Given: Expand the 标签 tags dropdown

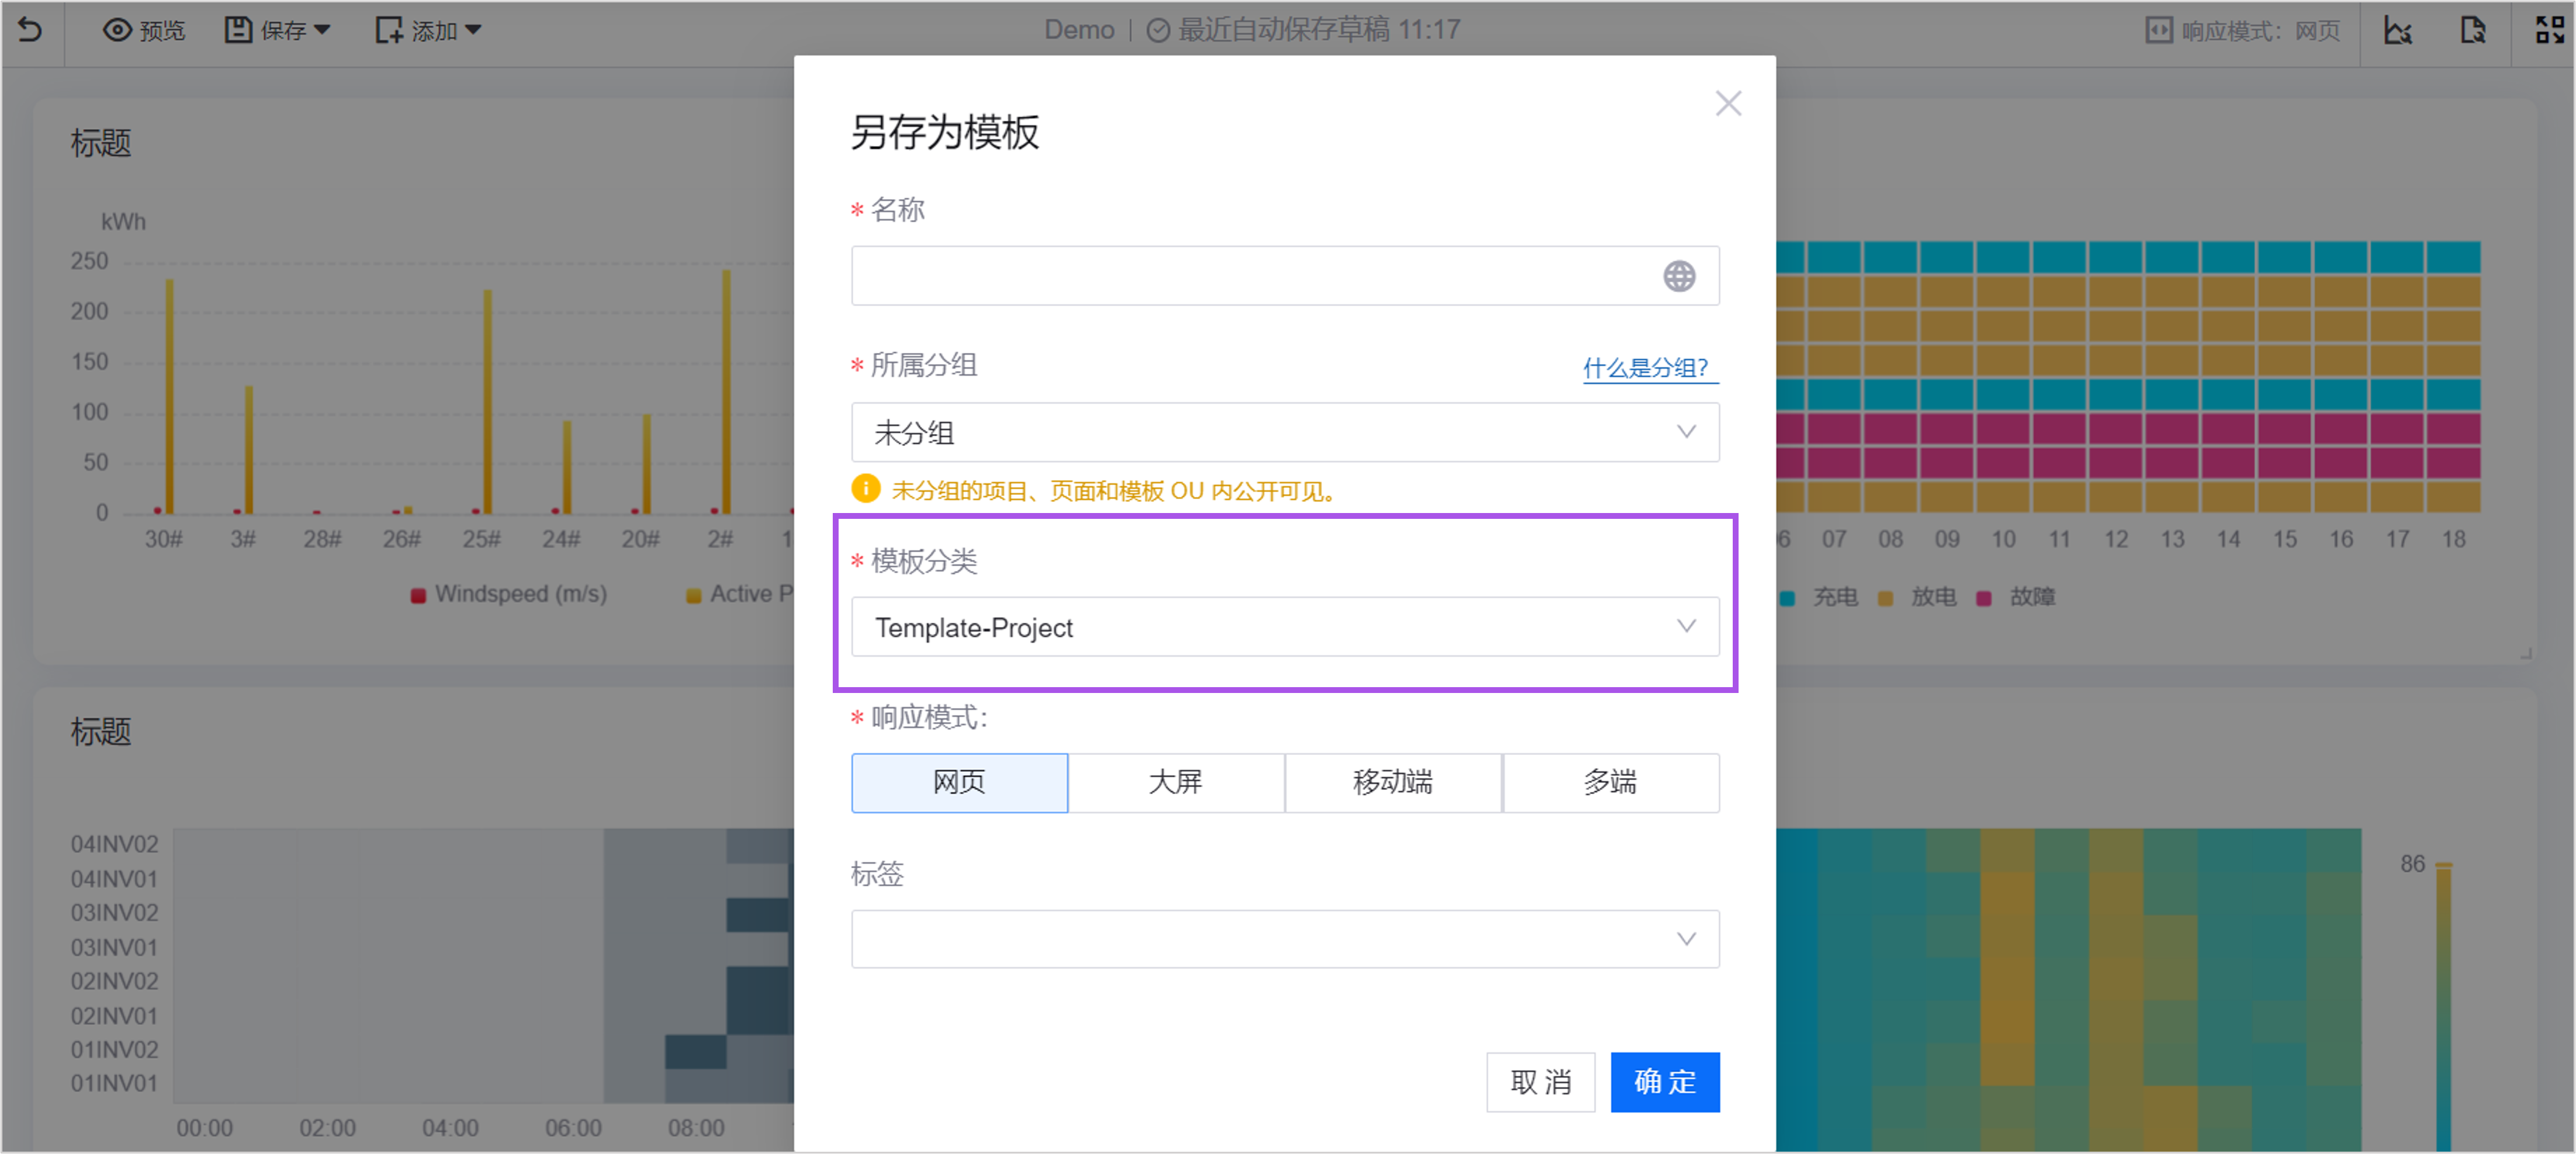Looking at the screenshot, I should click(x=1284, y=938).
